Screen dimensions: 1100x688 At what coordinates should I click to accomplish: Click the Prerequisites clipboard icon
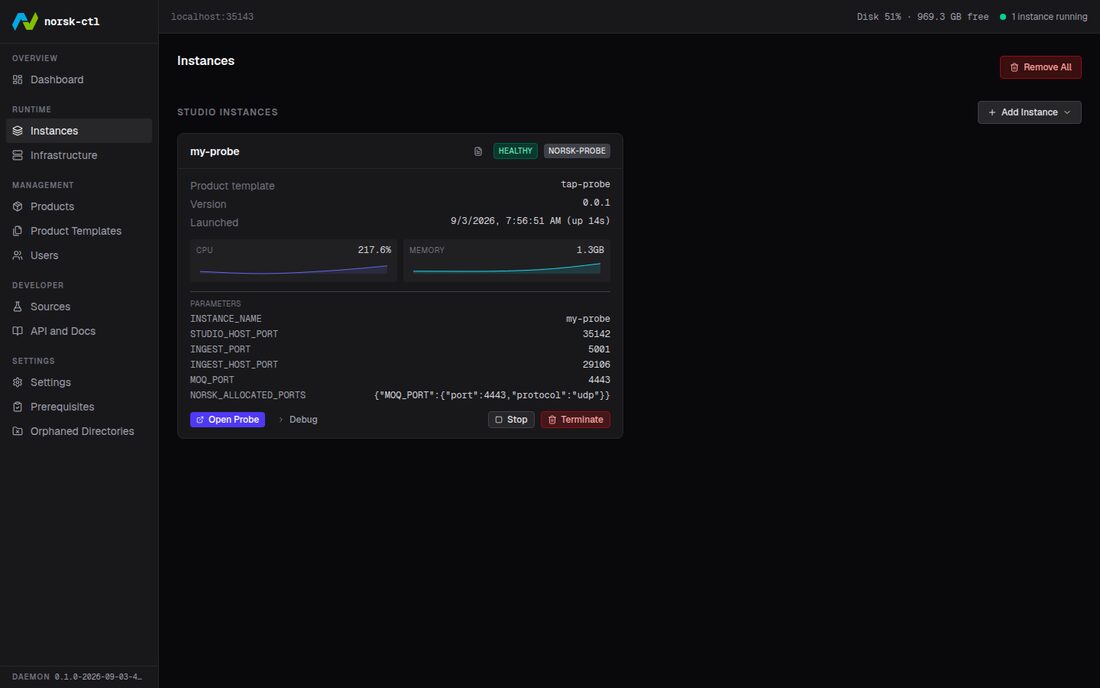coord(18,407)
